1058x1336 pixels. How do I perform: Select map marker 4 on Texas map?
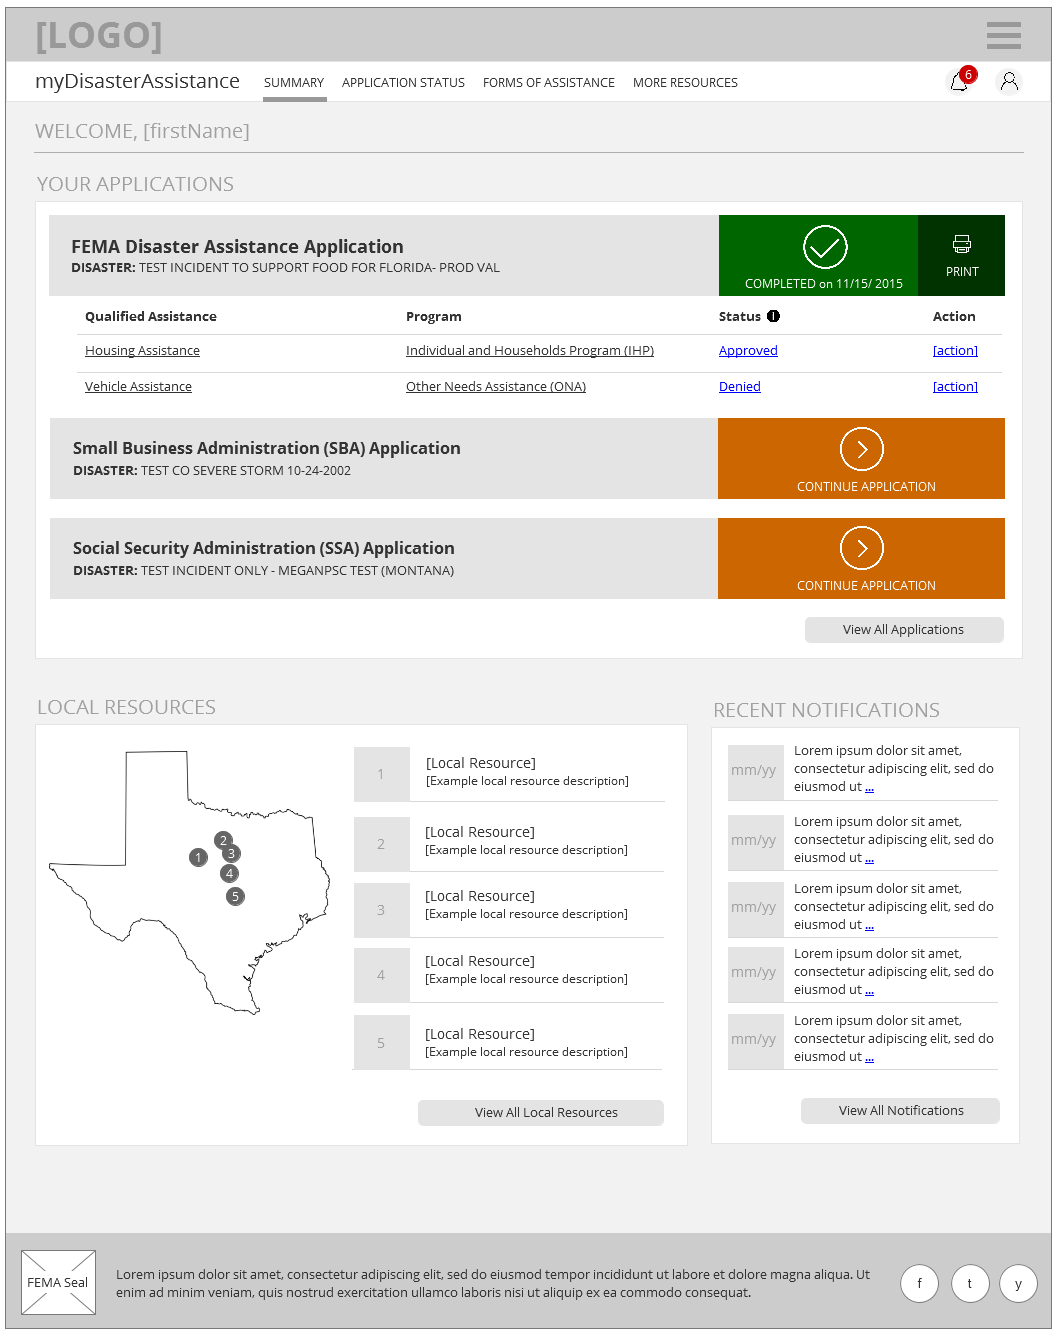coord(229,873)
